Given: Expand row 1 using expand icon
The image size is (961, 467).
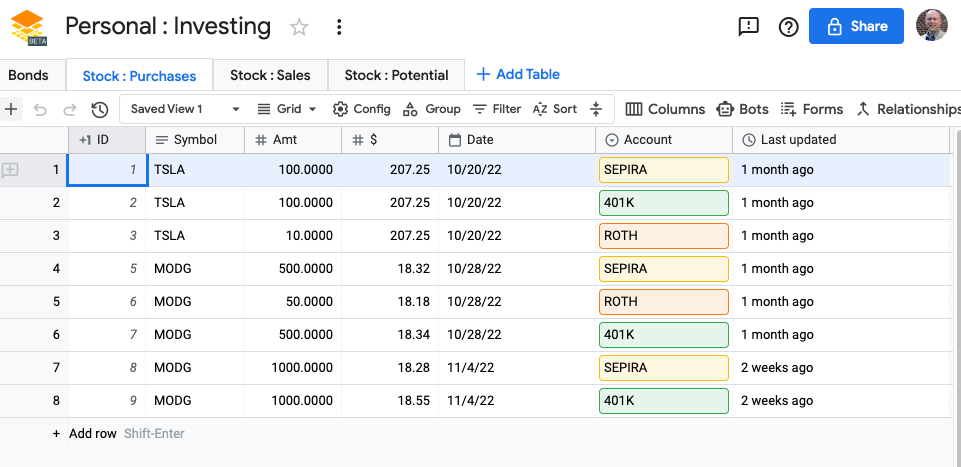Looking at the screenshot, I should click(x=11, y=170).
